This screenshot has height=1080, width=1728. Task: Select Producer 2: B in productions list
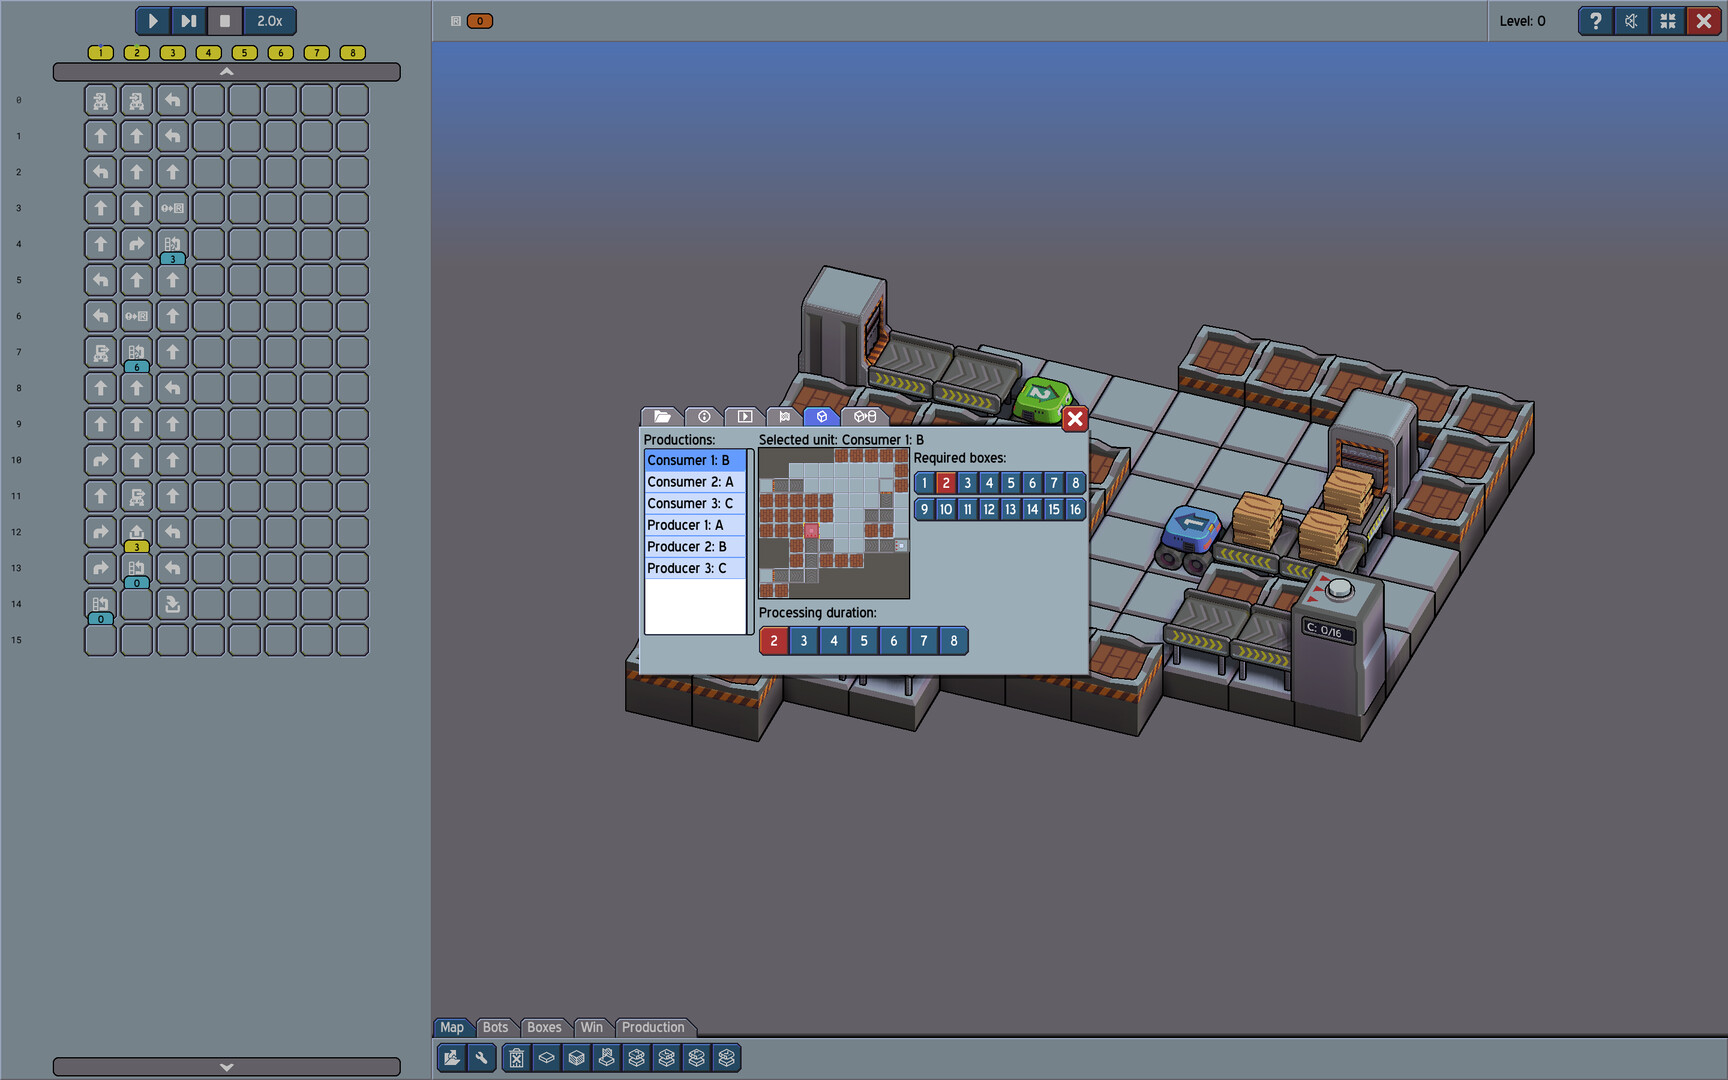[x=687, y=547]
